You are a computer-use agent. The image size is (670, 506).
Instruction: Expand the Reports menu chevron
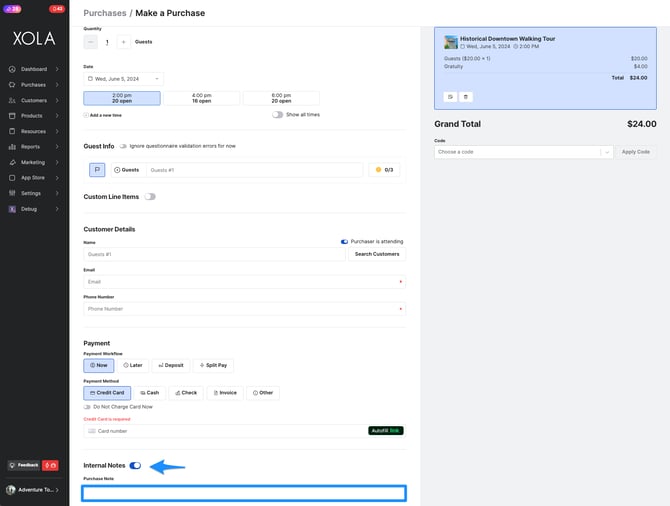point(57,147)
